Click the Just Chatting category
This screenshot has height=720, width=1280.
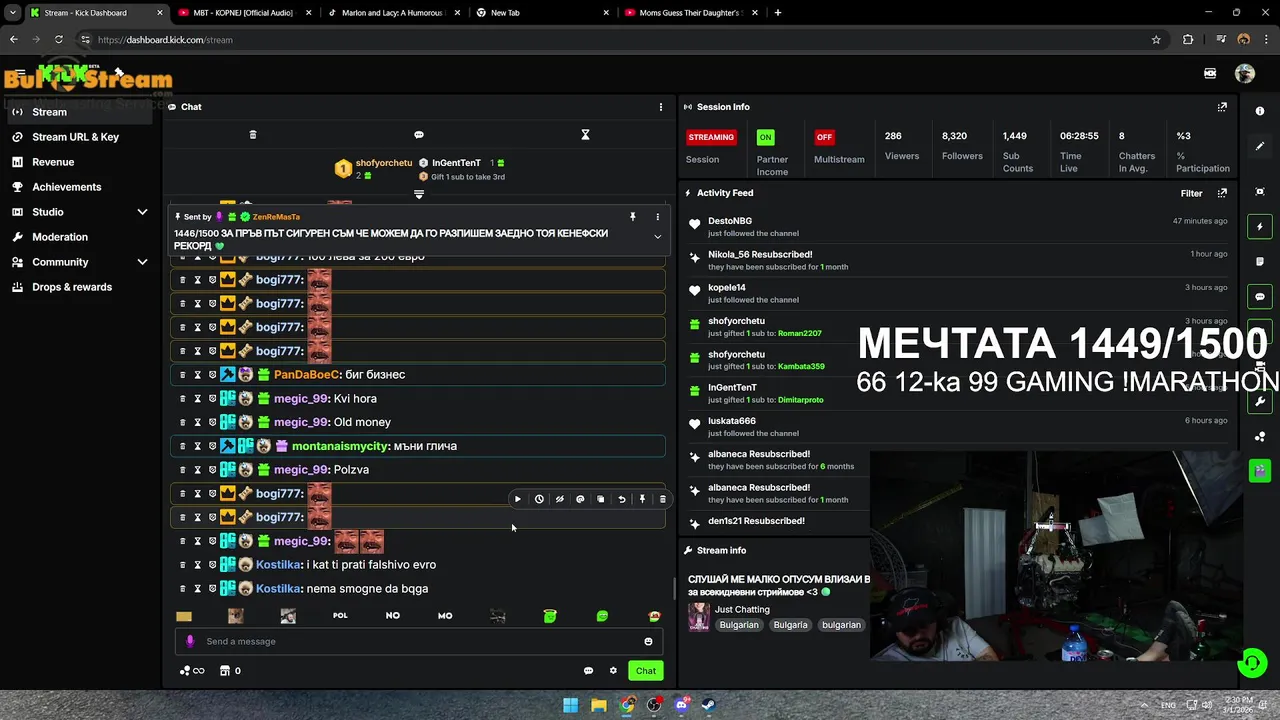pos(742,609)
